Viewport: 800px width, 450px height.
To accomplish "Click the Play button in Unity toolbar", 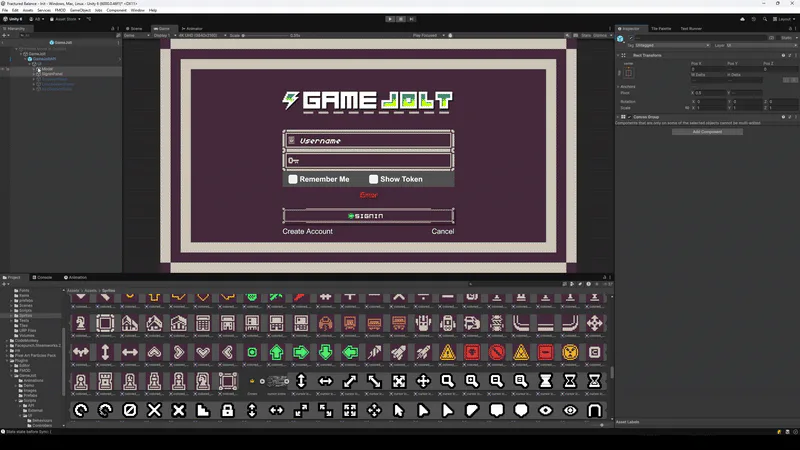I will (x=390, y=19).
